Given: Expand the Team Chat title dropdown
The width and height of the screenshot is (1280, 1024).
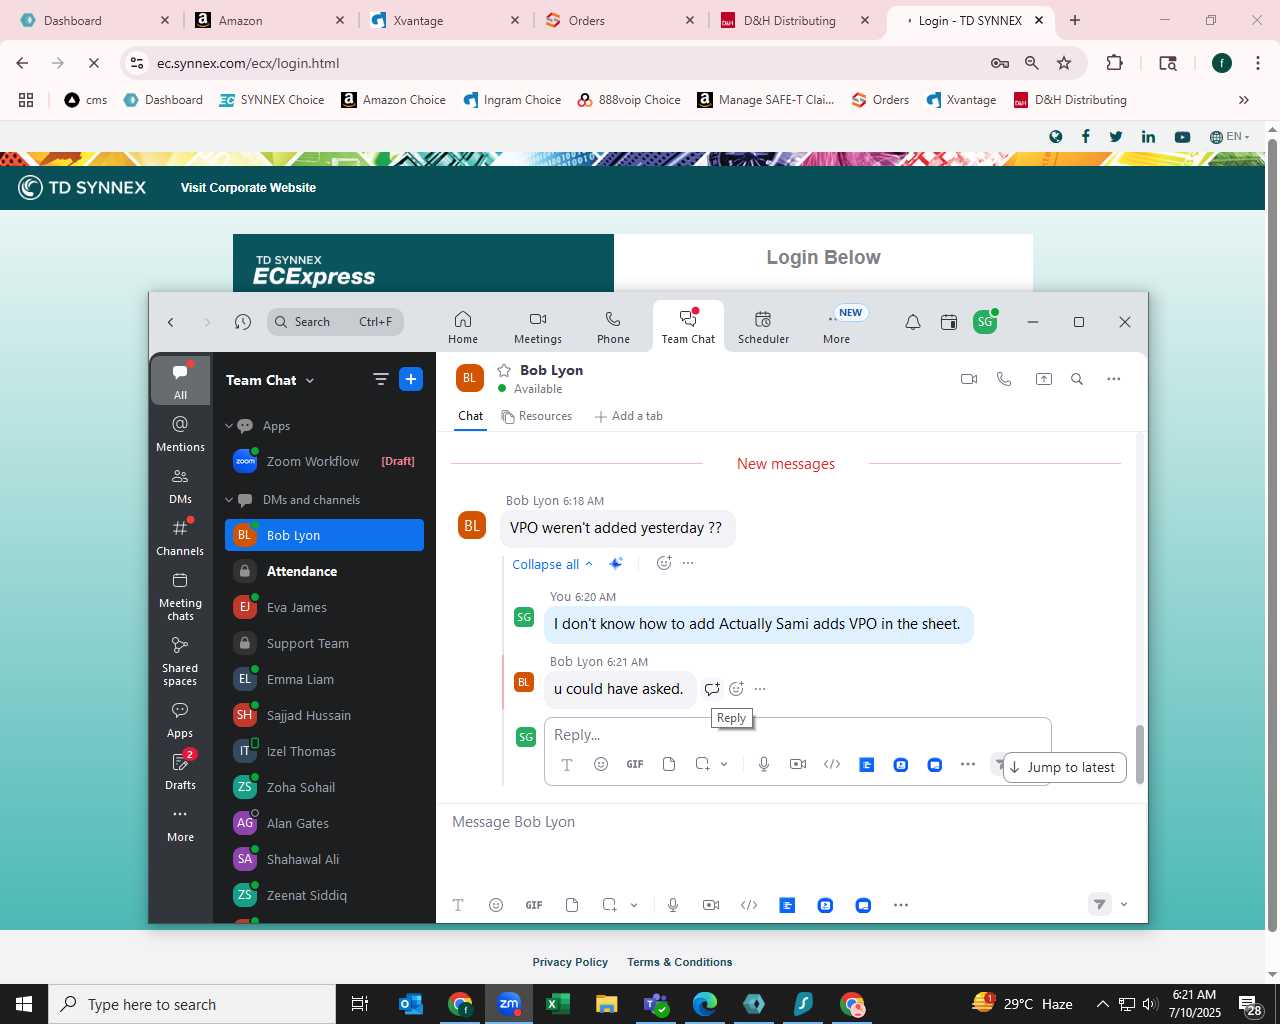Looking at the screenshot, I should [x=270, y=380].
